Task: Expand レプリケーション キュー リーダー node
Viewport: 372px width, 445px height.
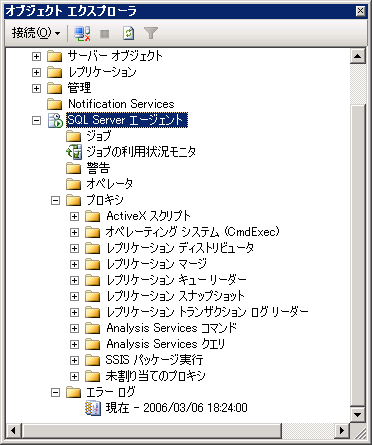Action: (74, 280)
